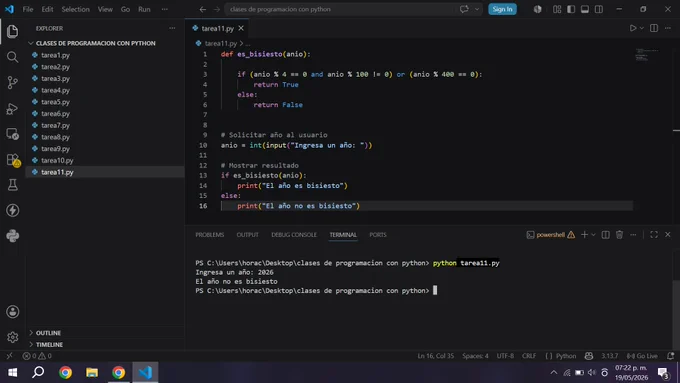Toggle primary side bar visibility
Image resolution: width=680 pixels, height=383 pixels.
click(571, 9)
